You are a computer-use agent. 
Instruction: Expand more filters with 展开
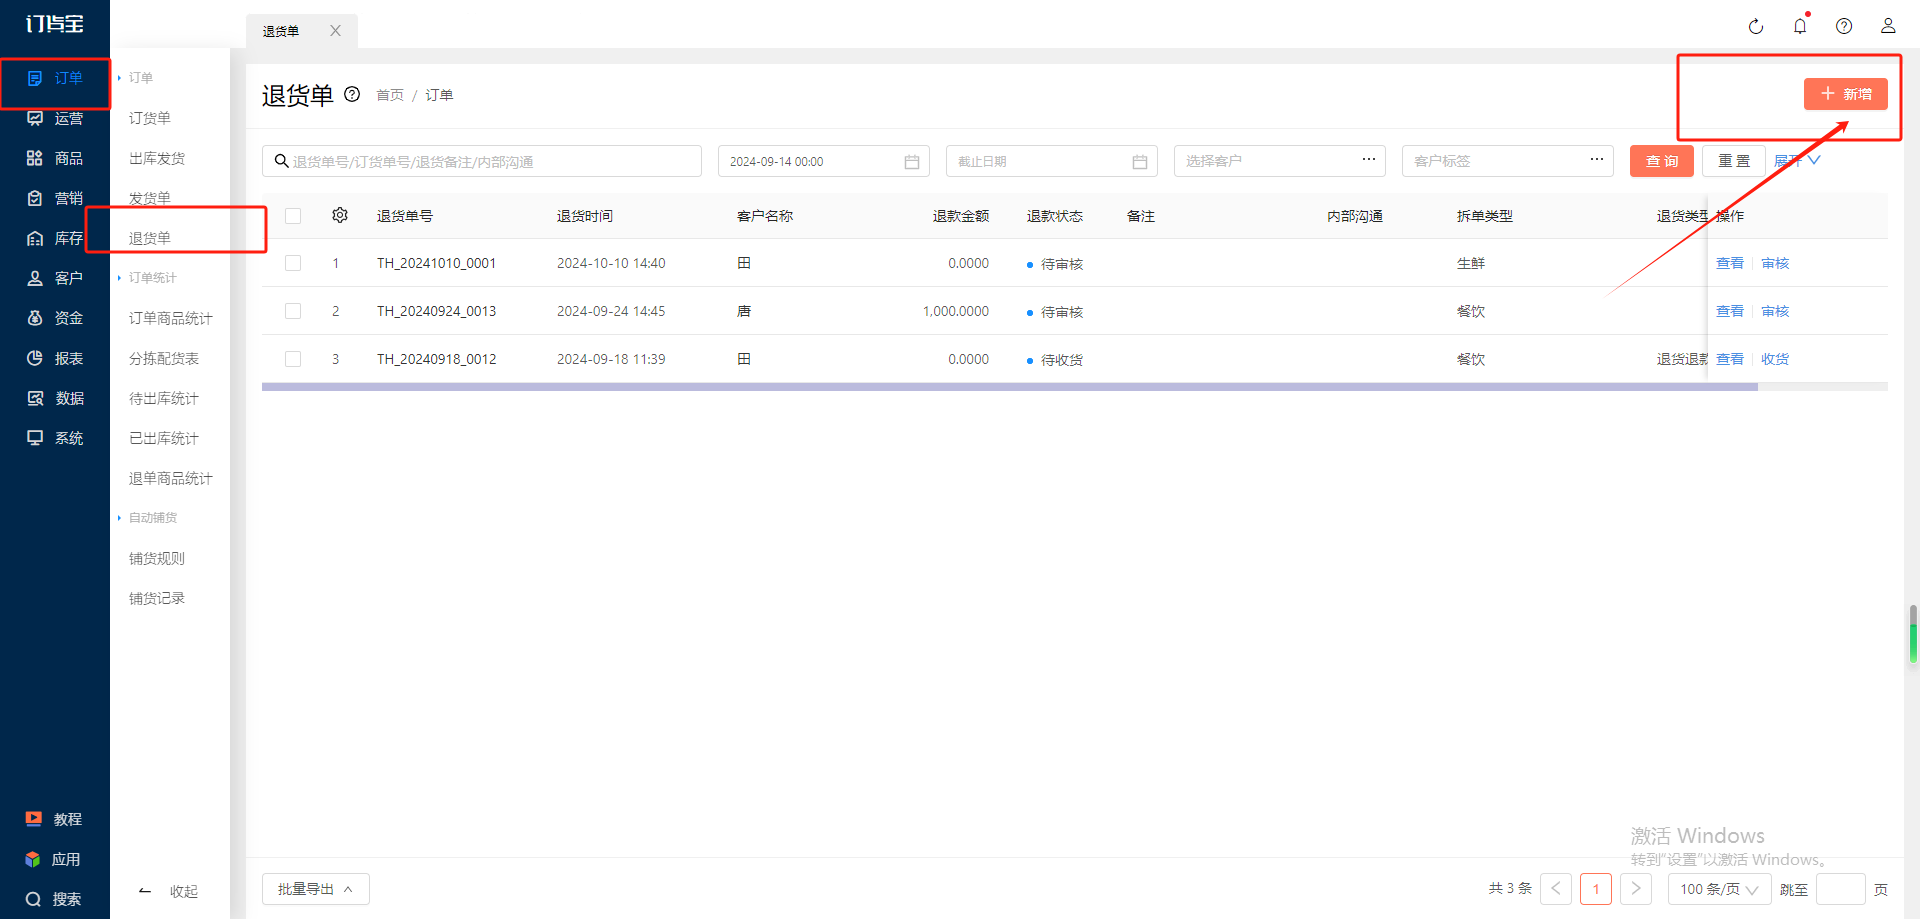1797,161
